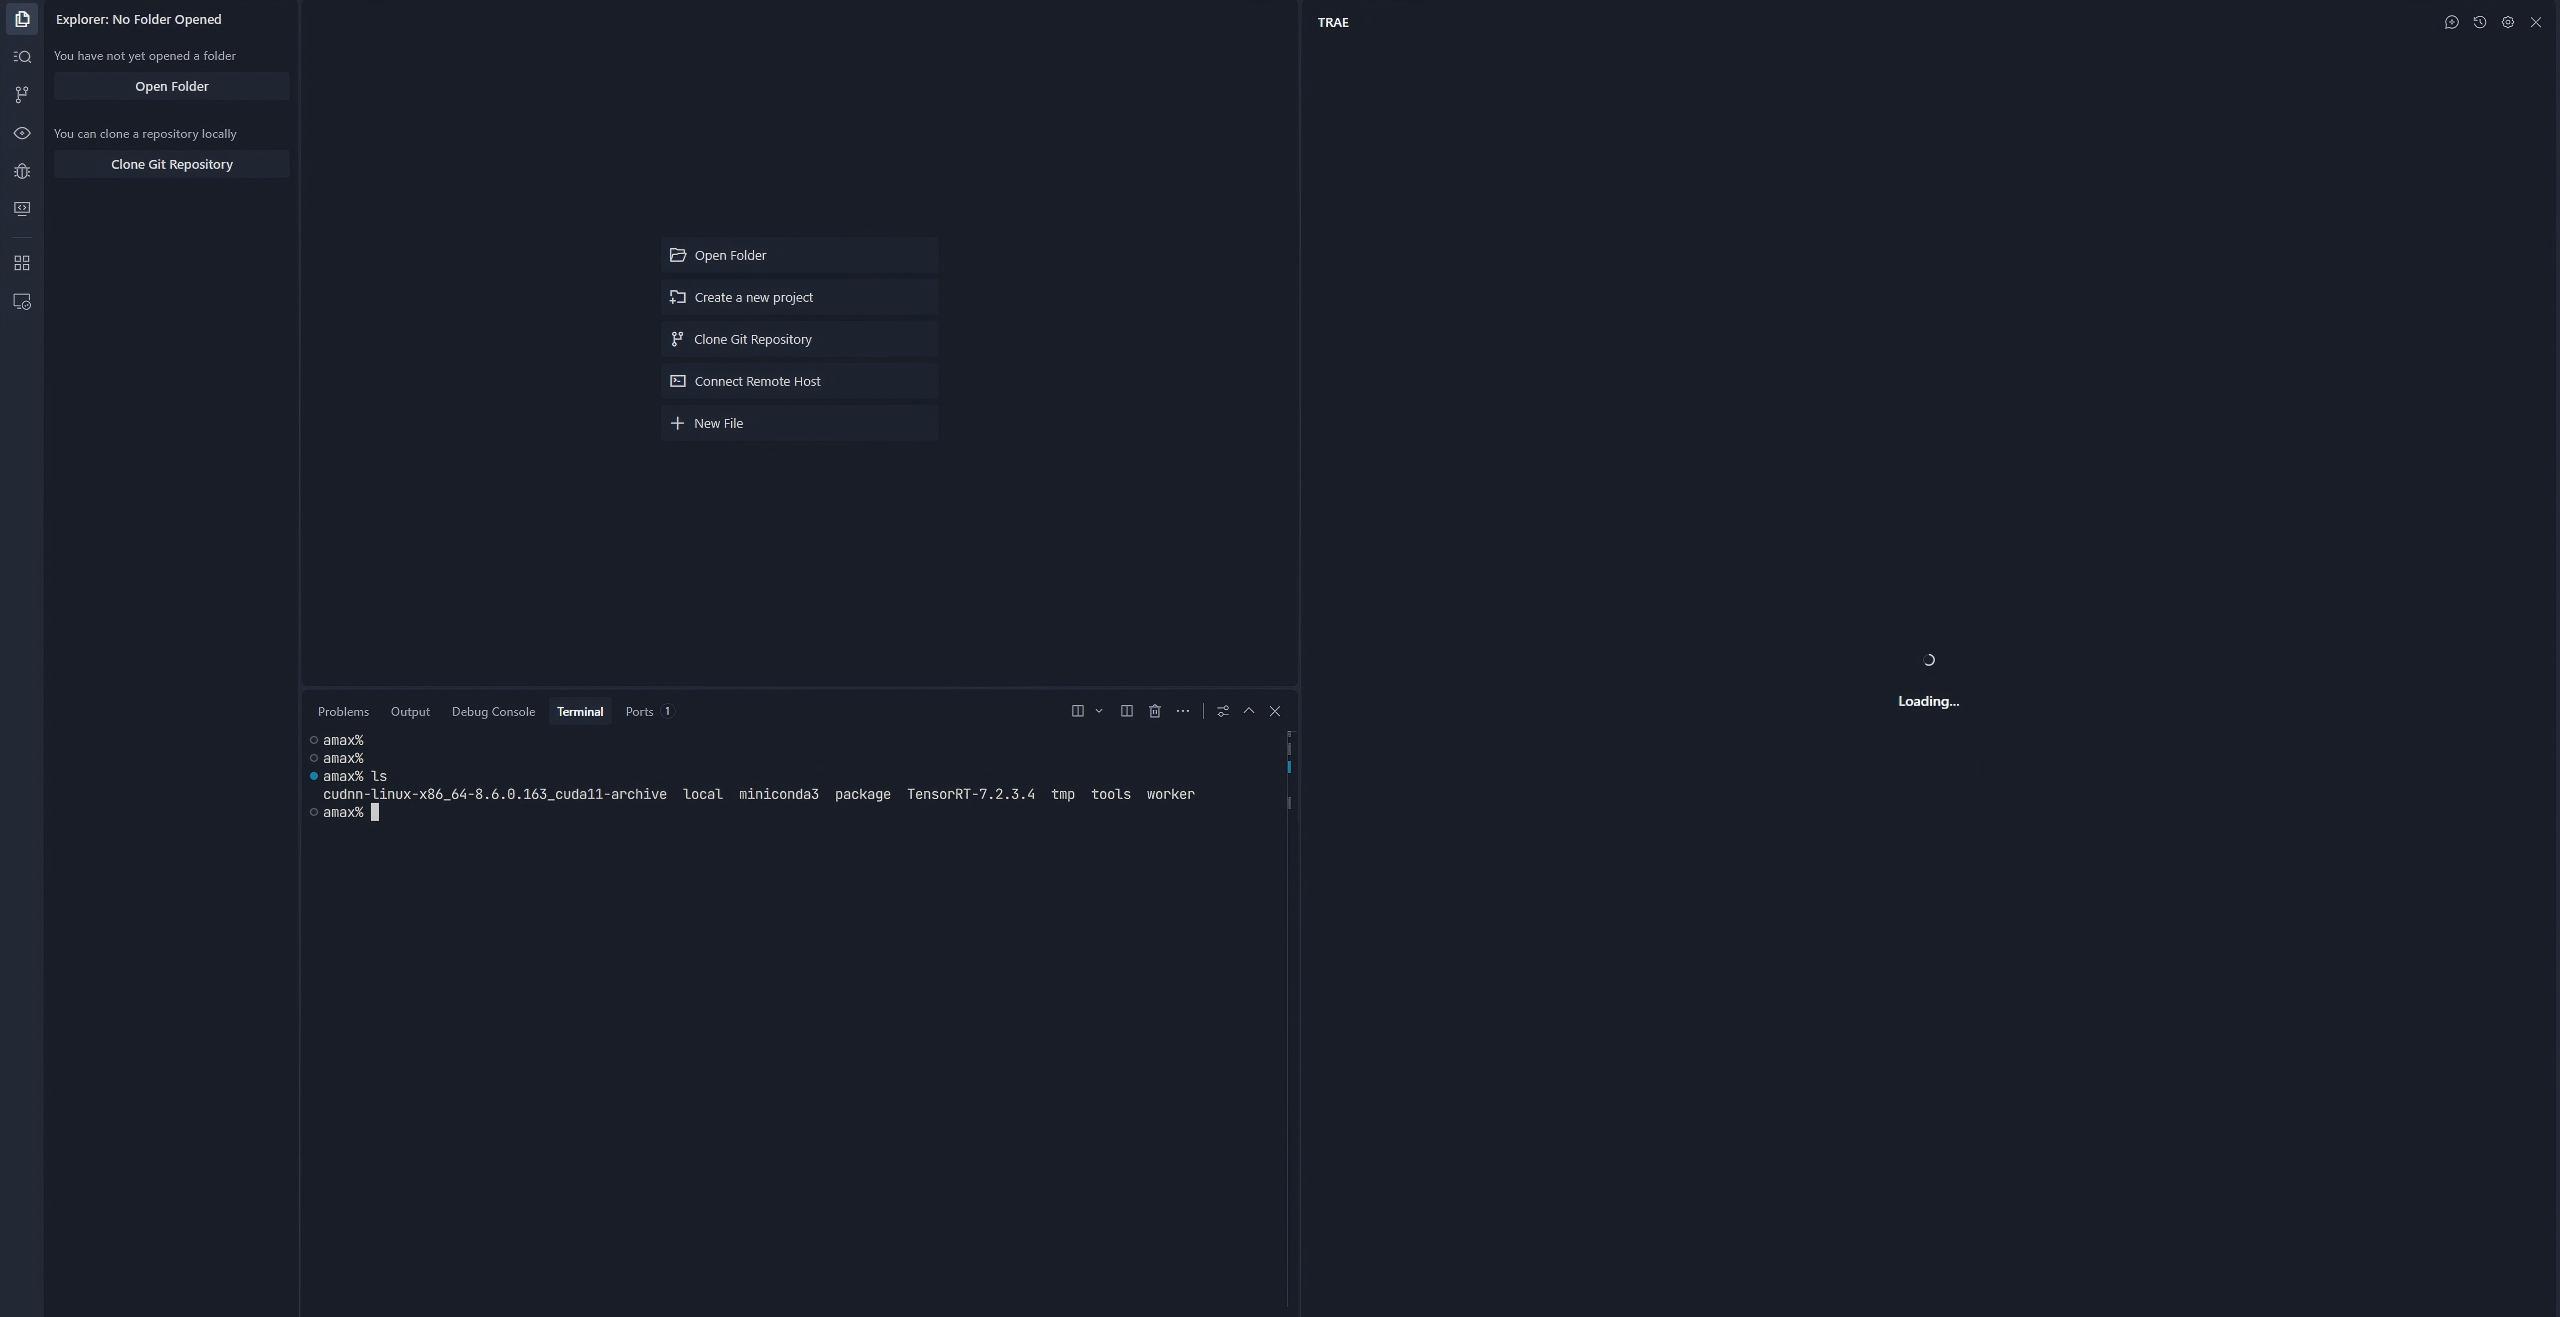Kill the active terminal with trash icon
Viewport: 2560px width, 1317px height.
1154,711
